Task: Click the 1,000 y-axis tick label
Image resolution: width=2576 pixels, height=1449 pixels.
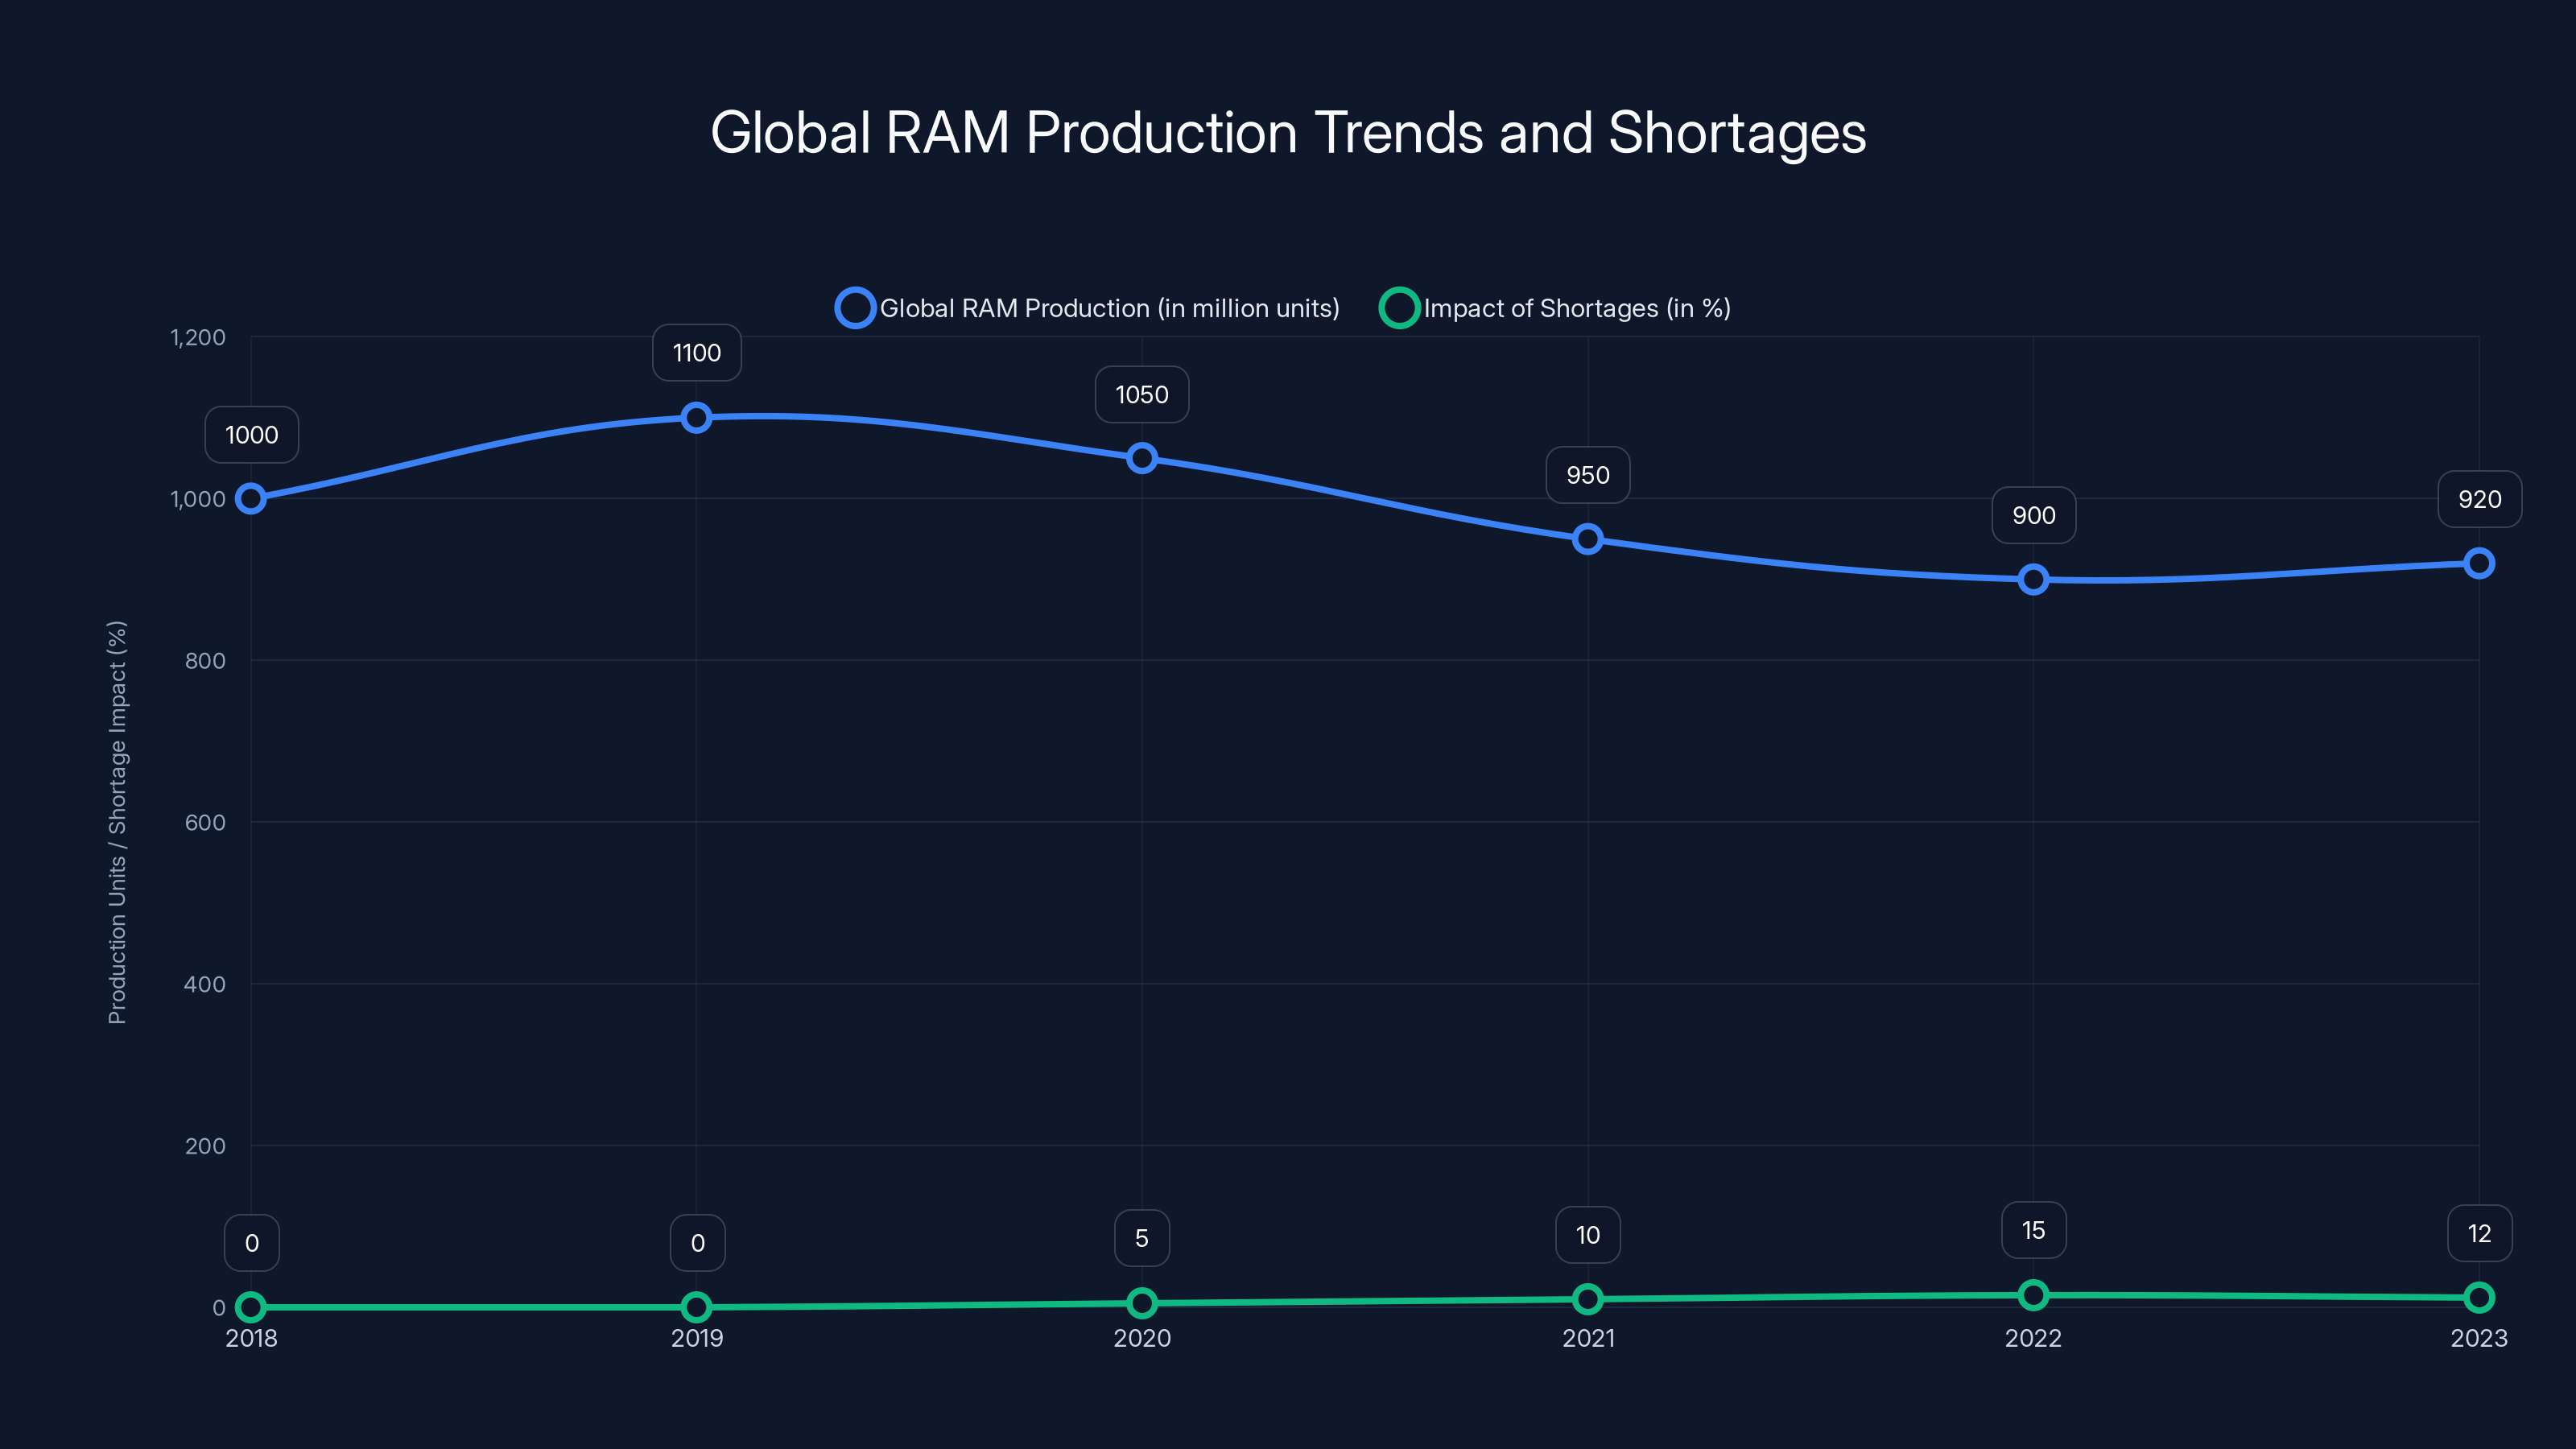Action: [x=198, y=499]
